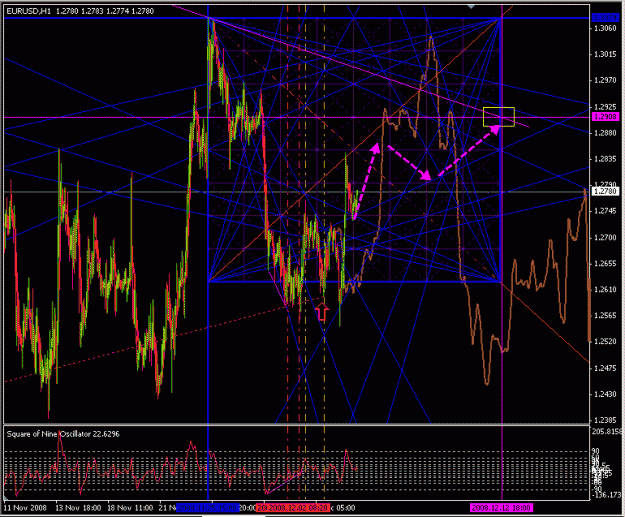Click the 1.2925 price axis label
625x517 pixels.
pos(605,107)
